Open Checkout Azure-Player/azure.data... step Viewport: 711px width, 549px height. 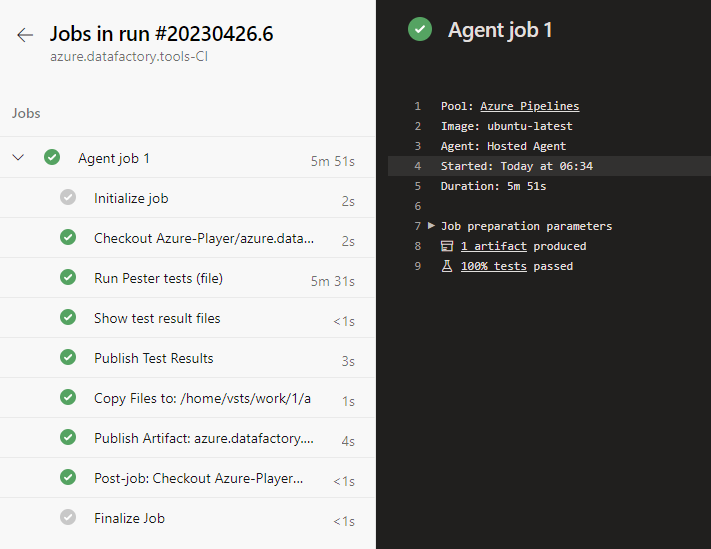[188, 238]
